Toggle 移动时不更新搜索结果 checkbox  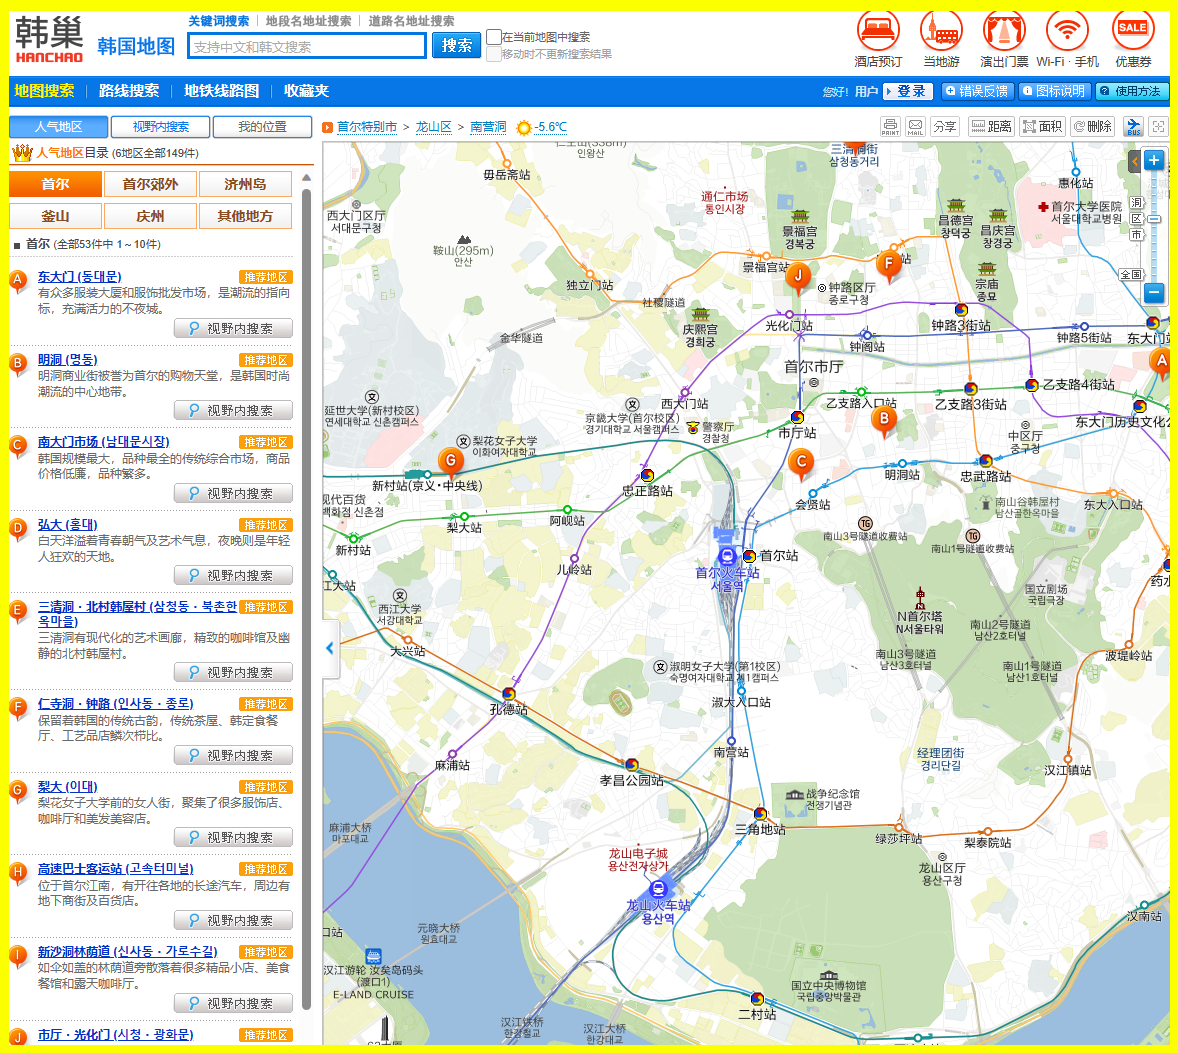click(494, 54)
